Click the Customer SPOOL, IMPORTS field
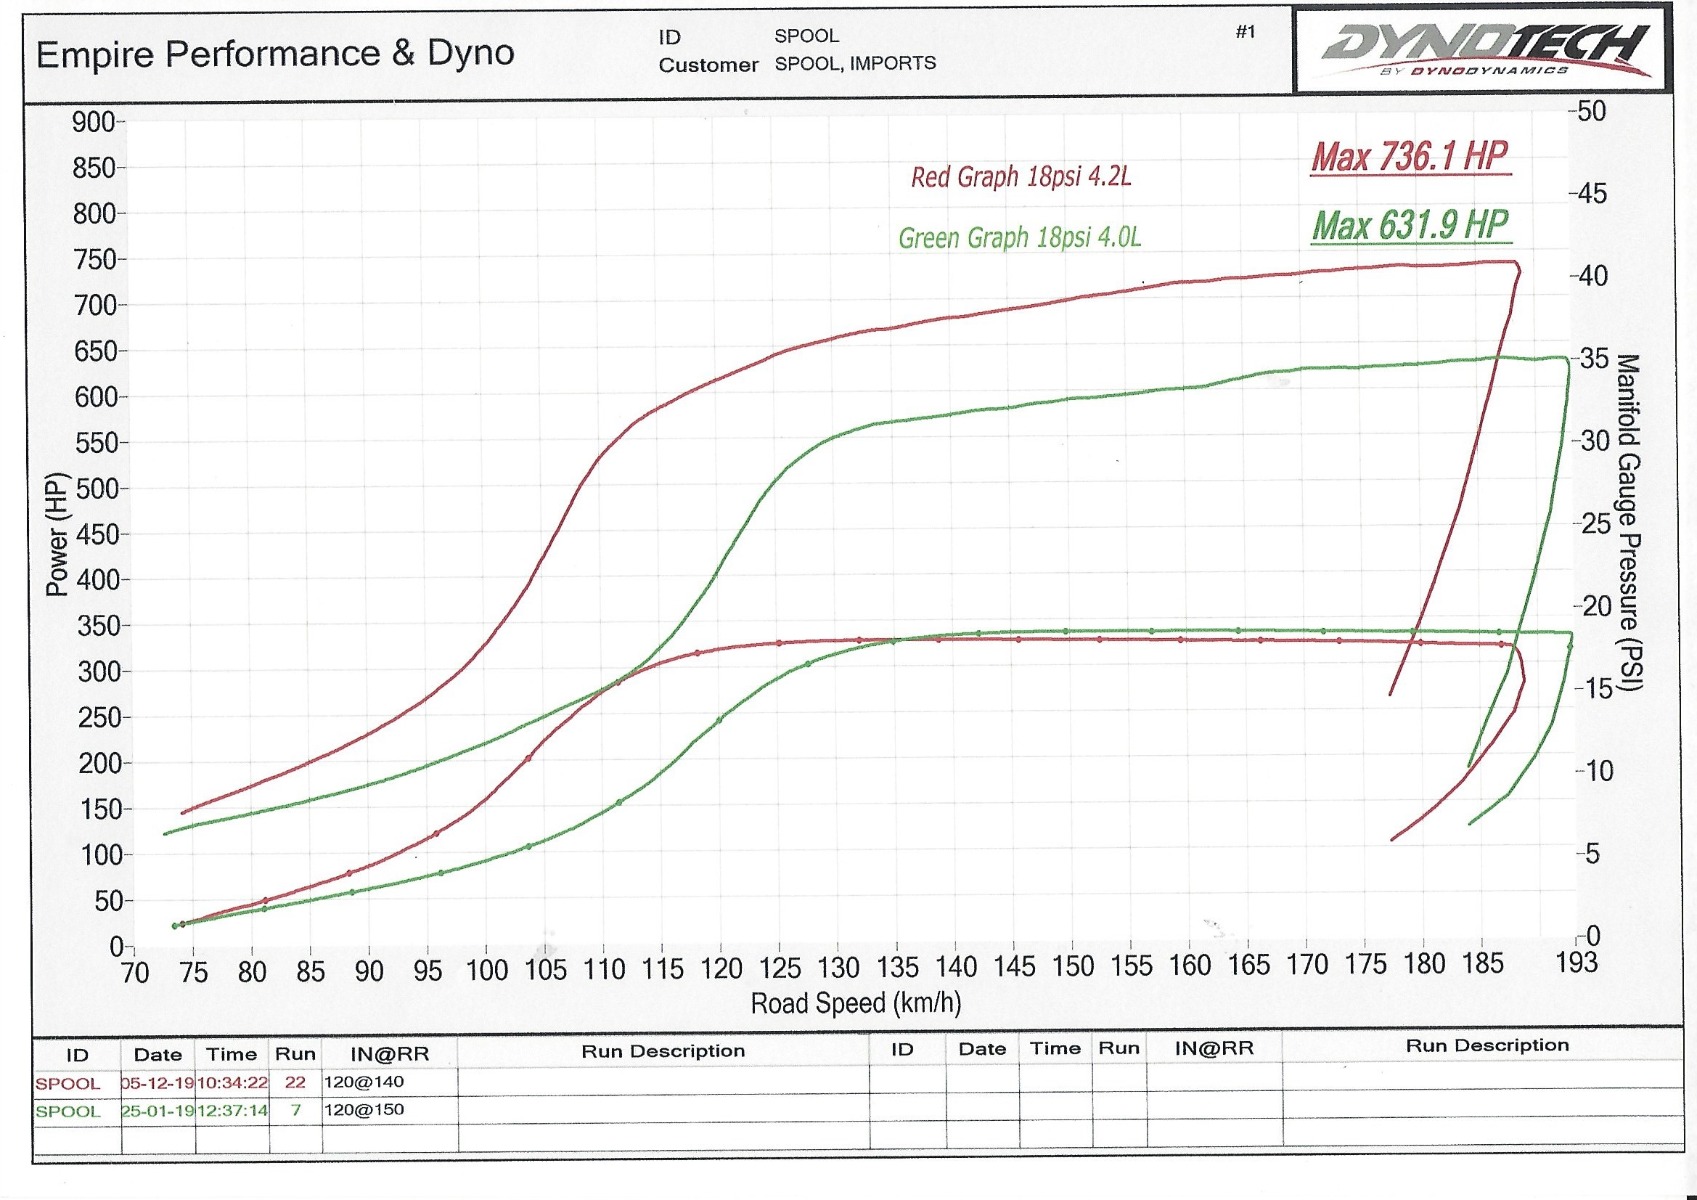1697x1200 pixels. pyautogui.click(x=855, y=63)
